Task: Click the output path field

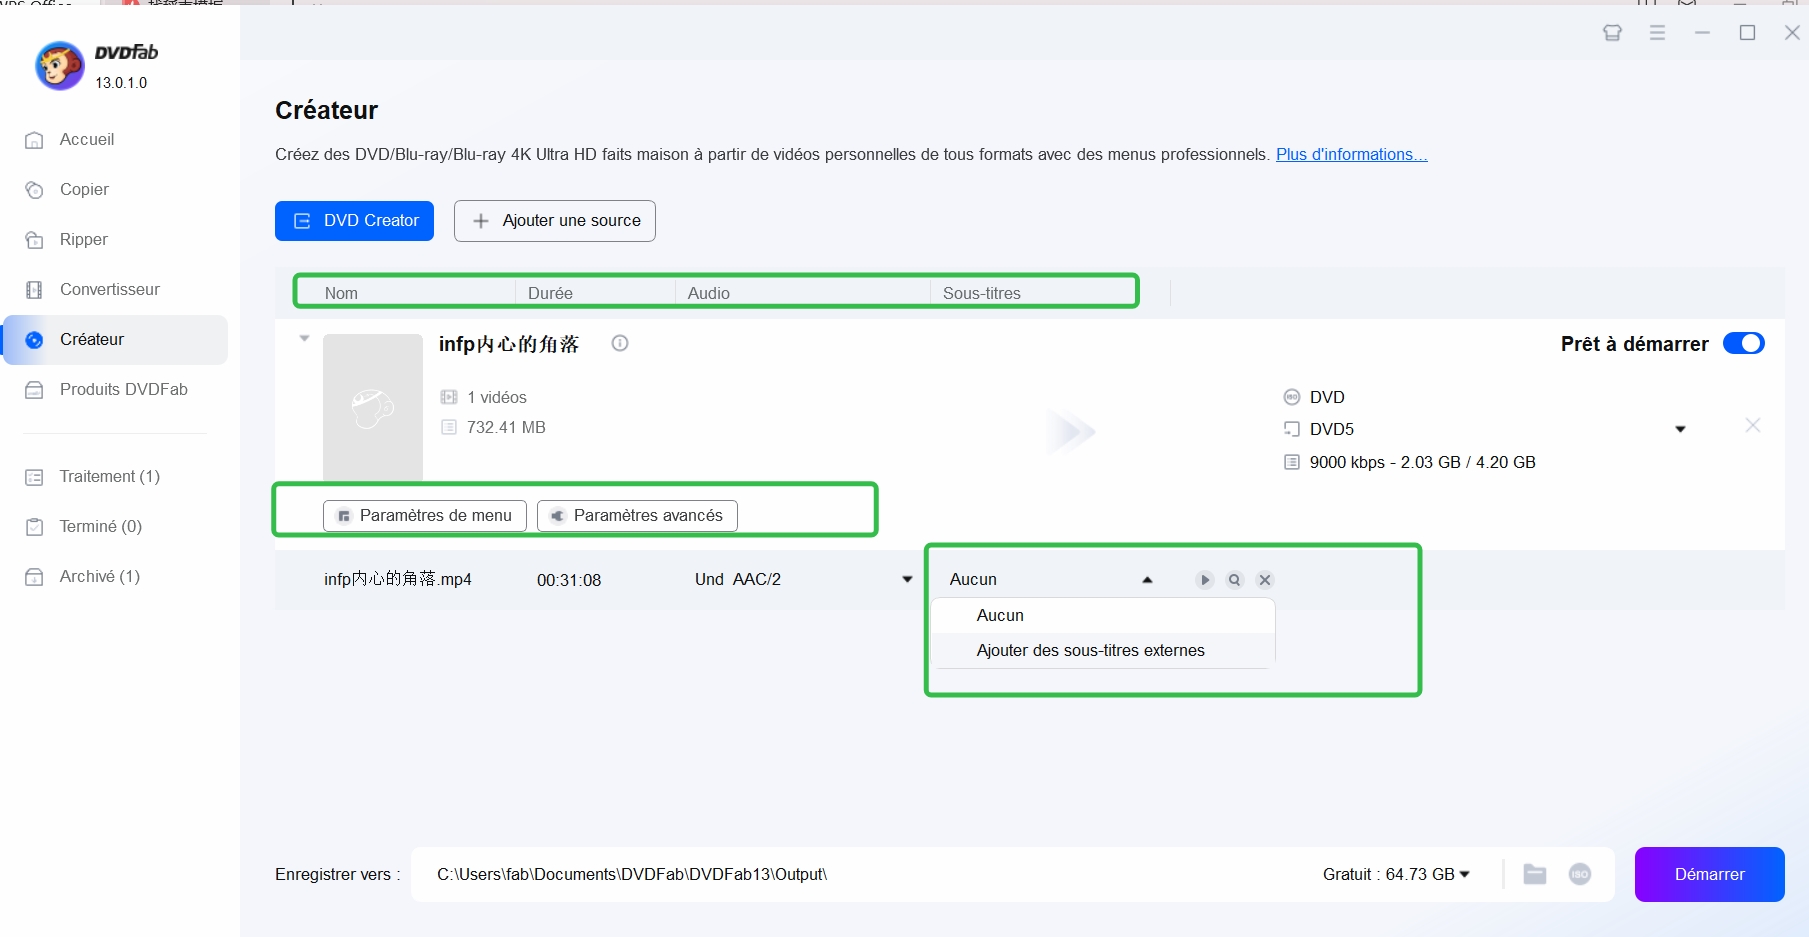Action: coord(860,875)
